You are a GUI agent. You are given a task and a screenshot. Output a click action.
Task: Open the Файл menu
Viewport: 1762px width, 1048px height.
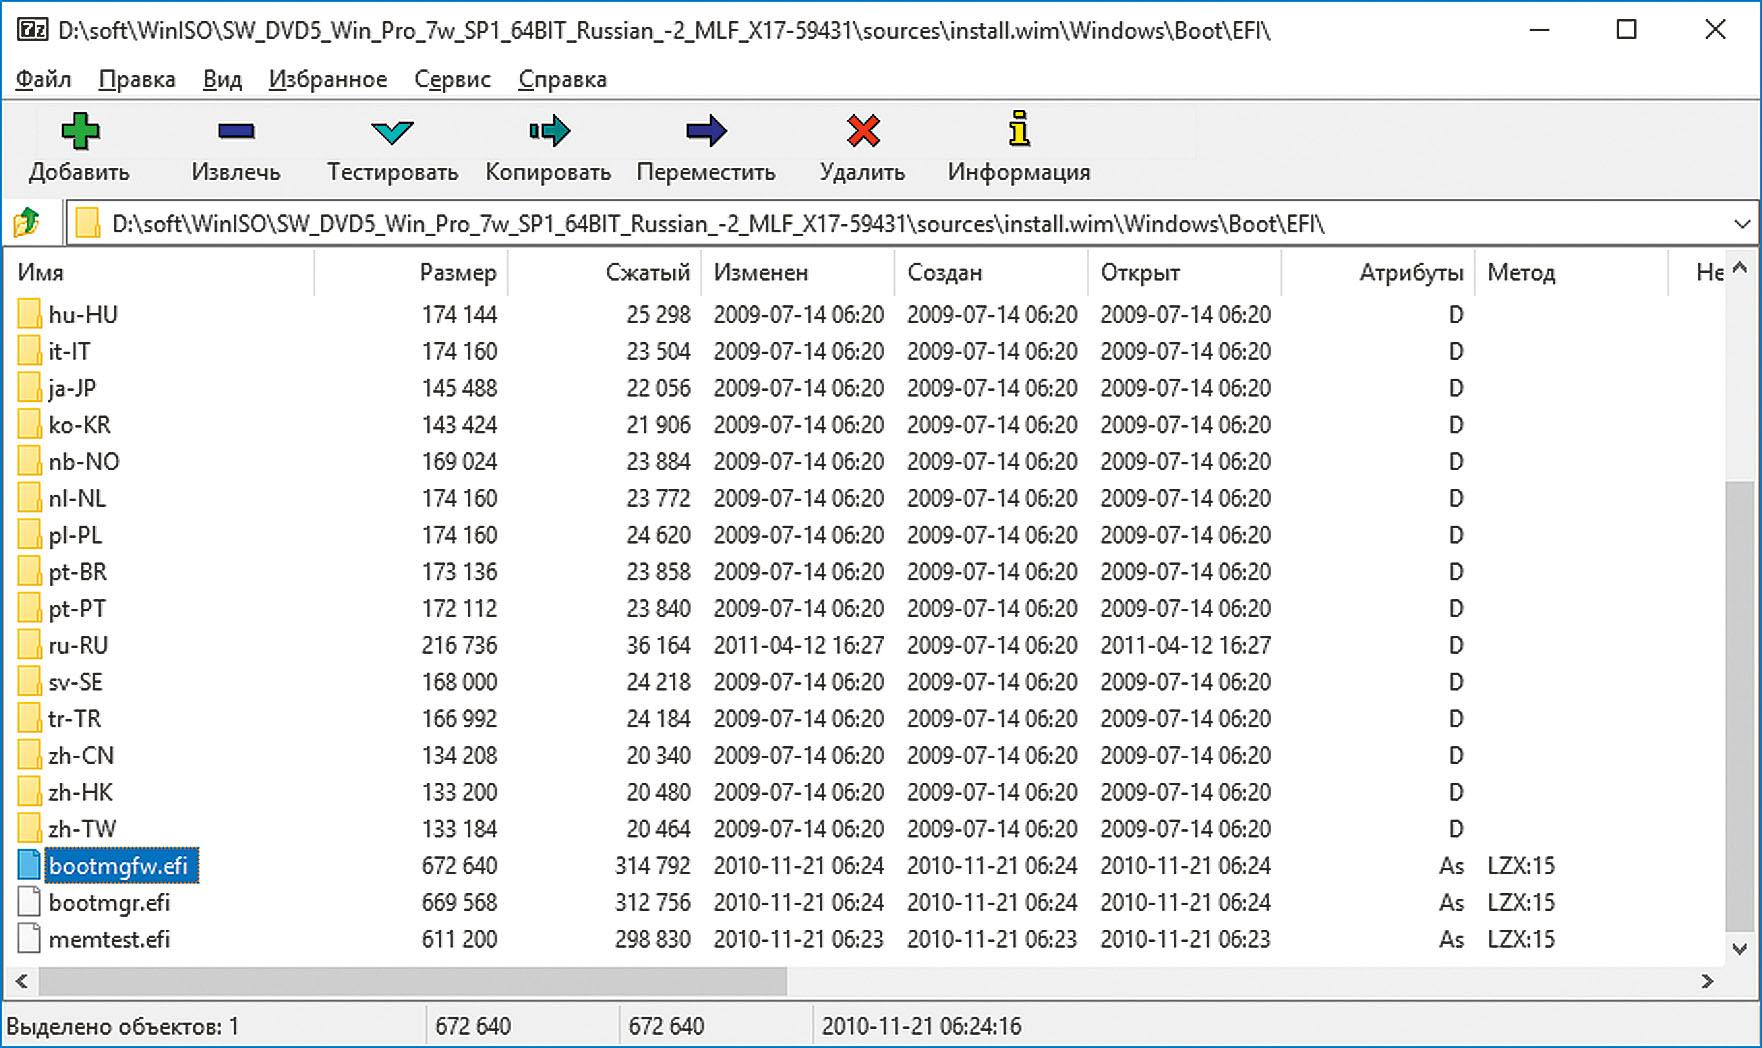[44, 79]
